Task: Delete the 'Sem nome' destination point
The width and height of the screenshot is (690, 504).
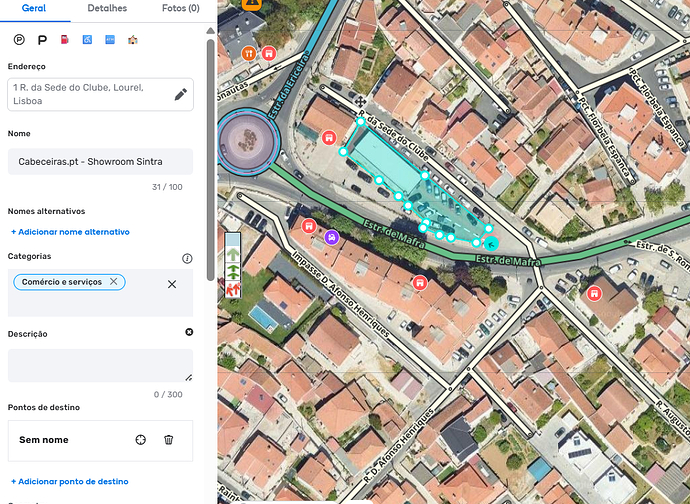Action: [169, 440]
